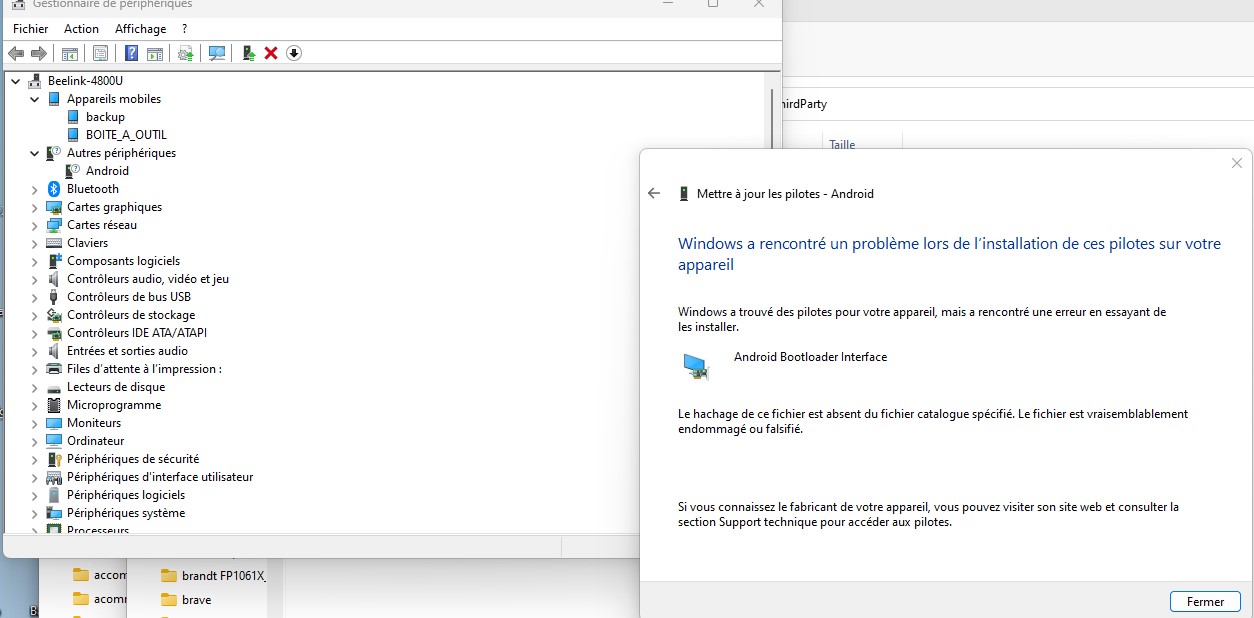This screenshot has height=618, width=1254.
Task: Go back with the arrow in the driver dialog
Action: (x=654, y=193)
